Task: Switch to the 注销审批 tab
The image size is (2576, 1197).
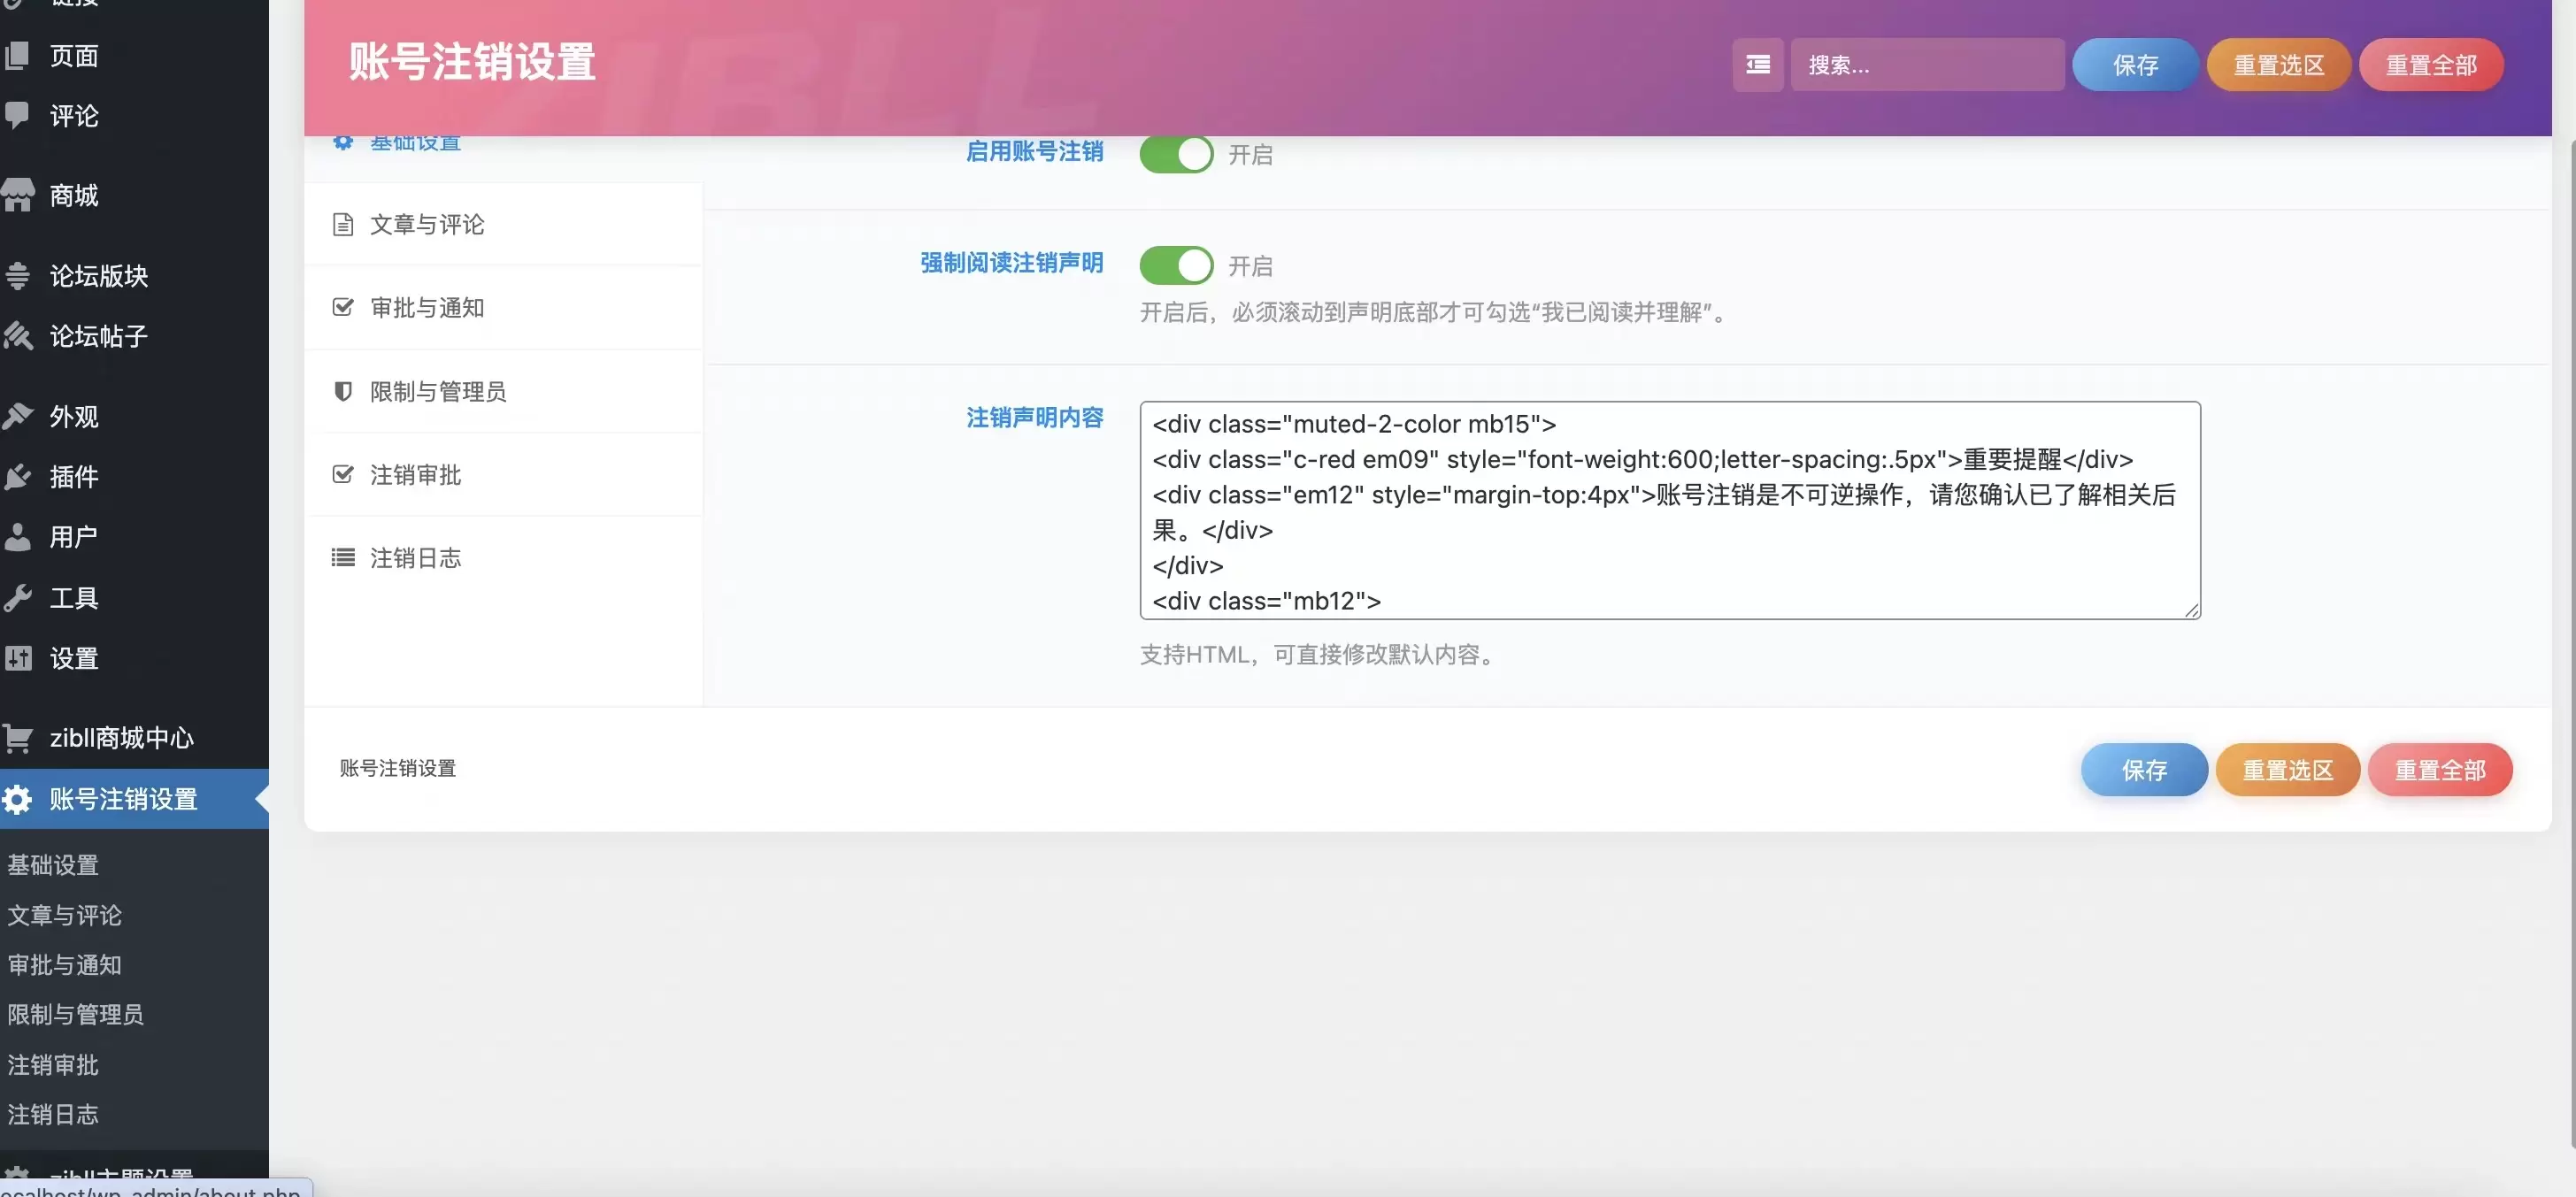Action: pyautogui.click(x=415, y=475)
